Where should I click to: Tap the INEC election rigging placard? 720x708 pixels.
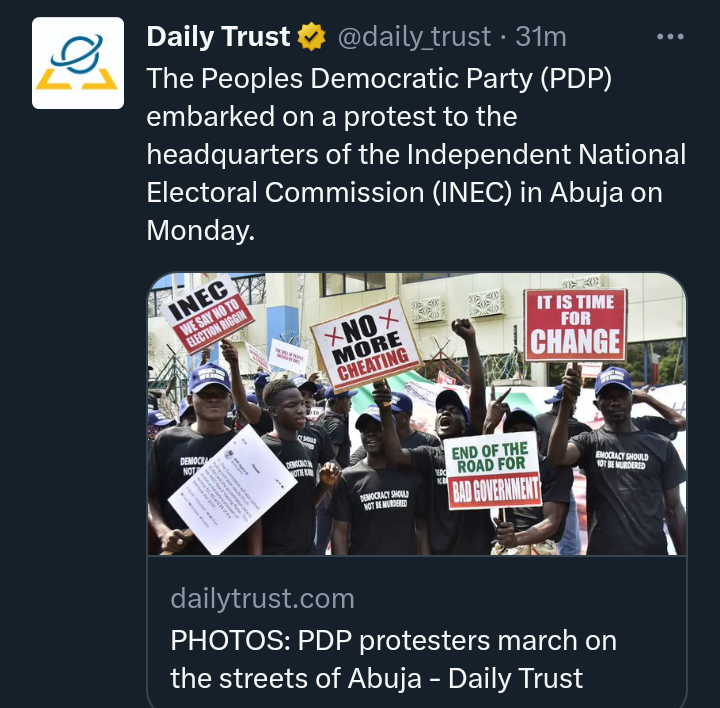click(x=209, y=315)
